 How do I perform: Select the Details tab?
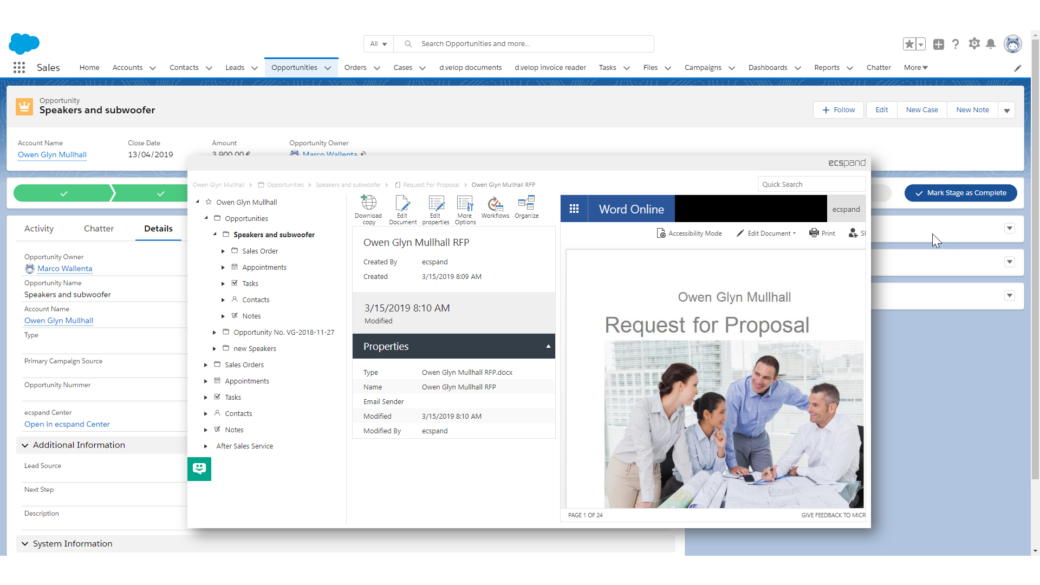[x=159, y=229]
